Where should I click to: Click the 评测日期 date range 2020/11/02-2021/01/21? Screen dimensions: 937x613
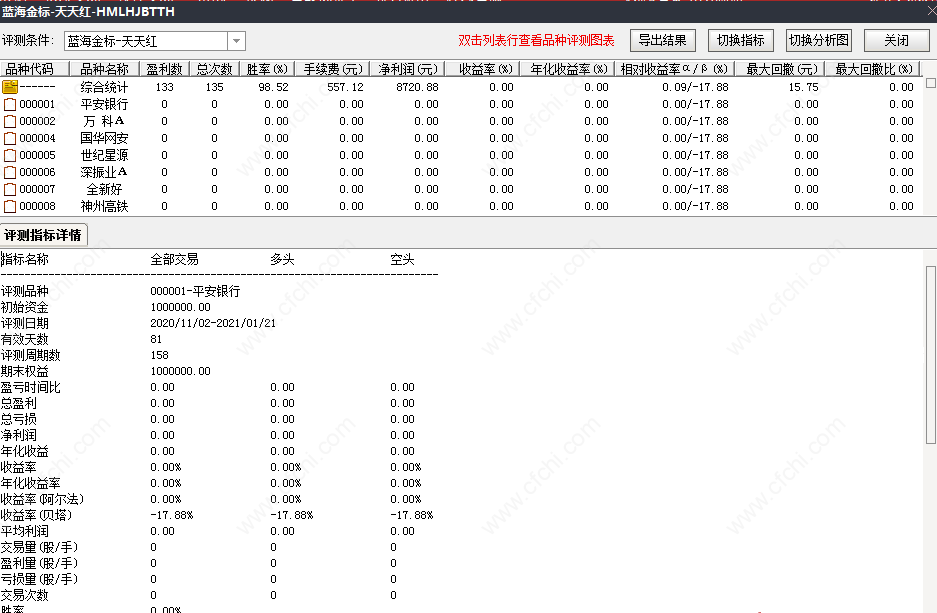coord(213,323)
